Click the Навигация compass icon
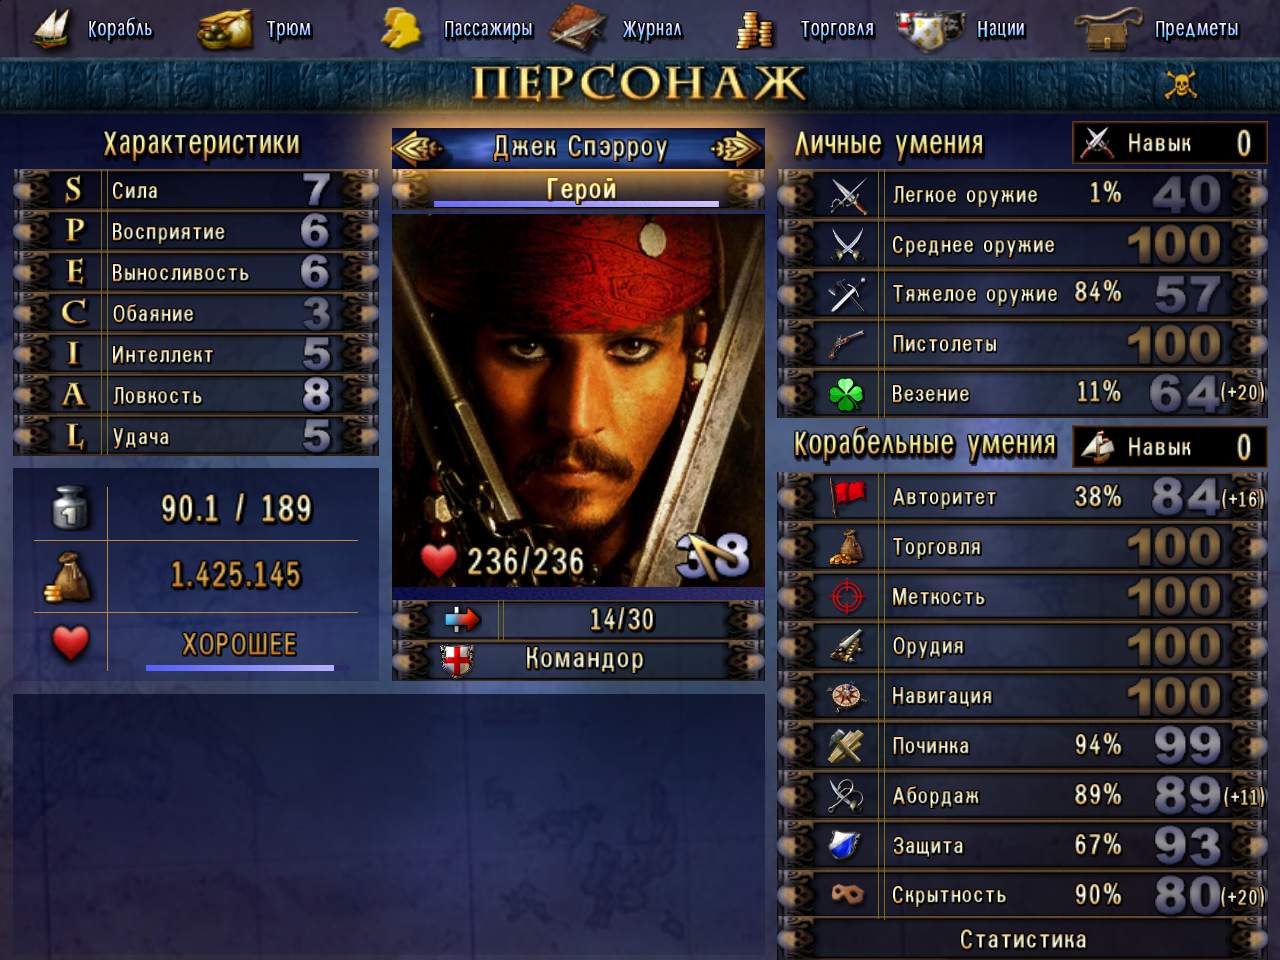This screenshot has width=1280, height=960. click(847, 696)
